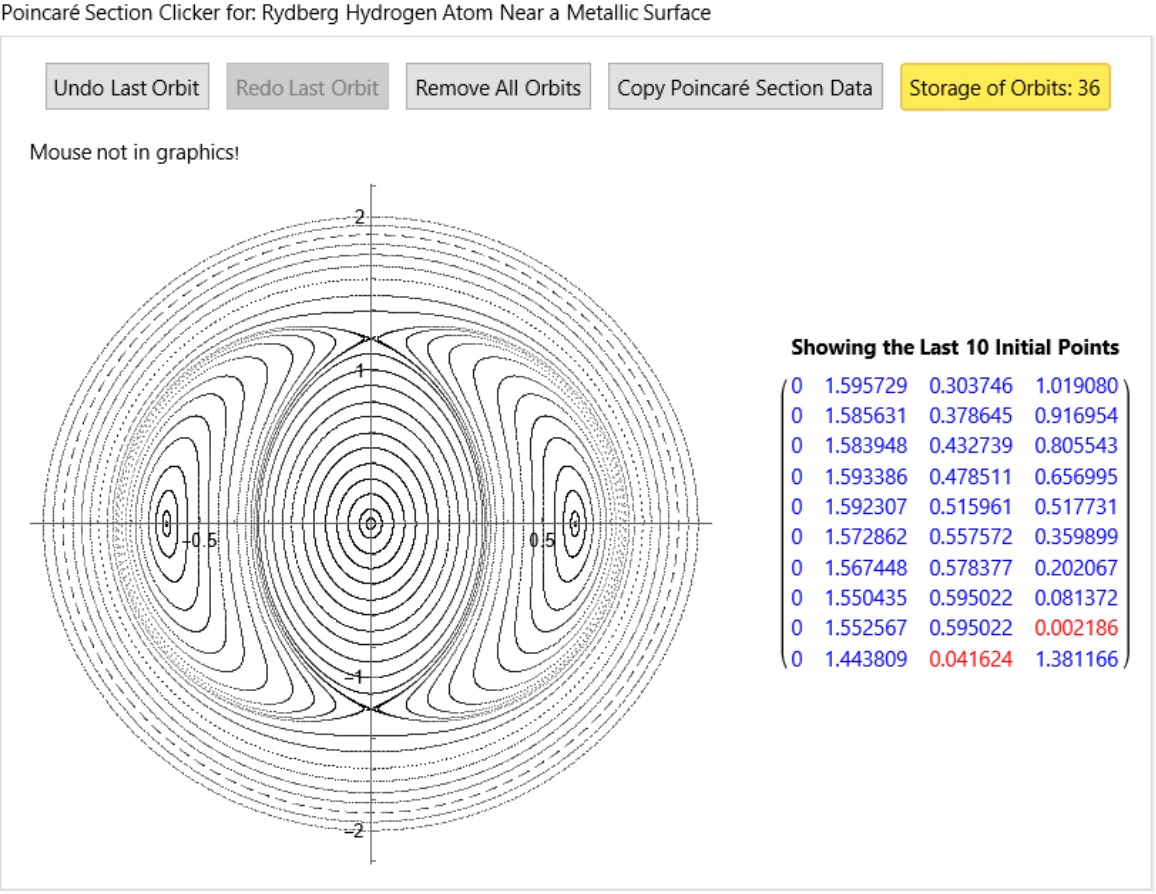The height and width of the screenshot is (894, 1156).
Task: Select the red value 0.041624 in the last row
Action: 970,658
